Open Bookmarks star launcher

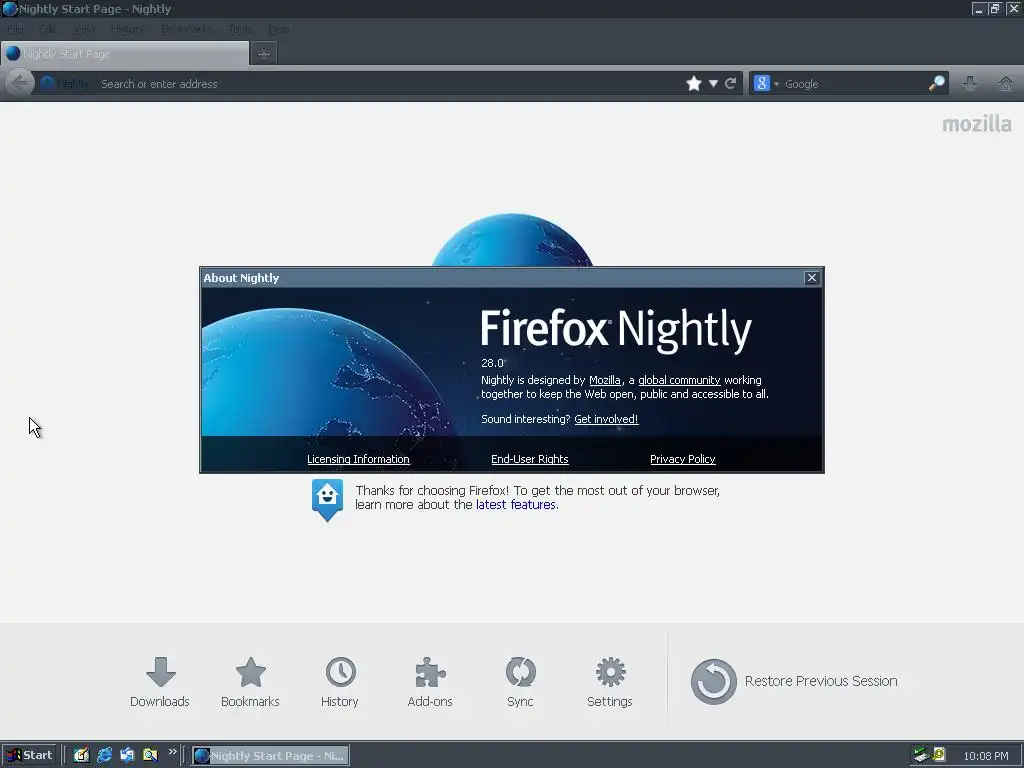tap(250, 682)
